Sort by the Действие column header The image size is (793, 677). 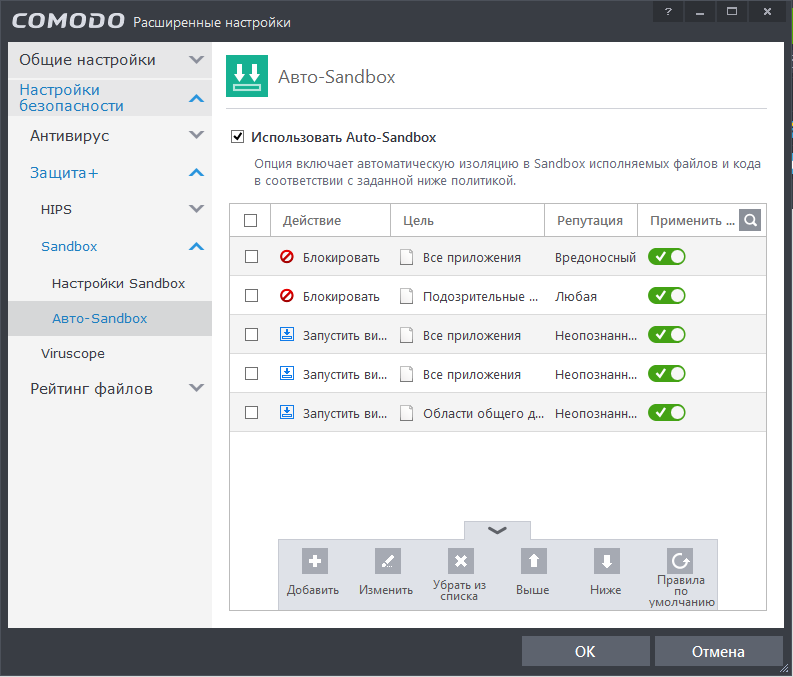(x=330, y=220)
